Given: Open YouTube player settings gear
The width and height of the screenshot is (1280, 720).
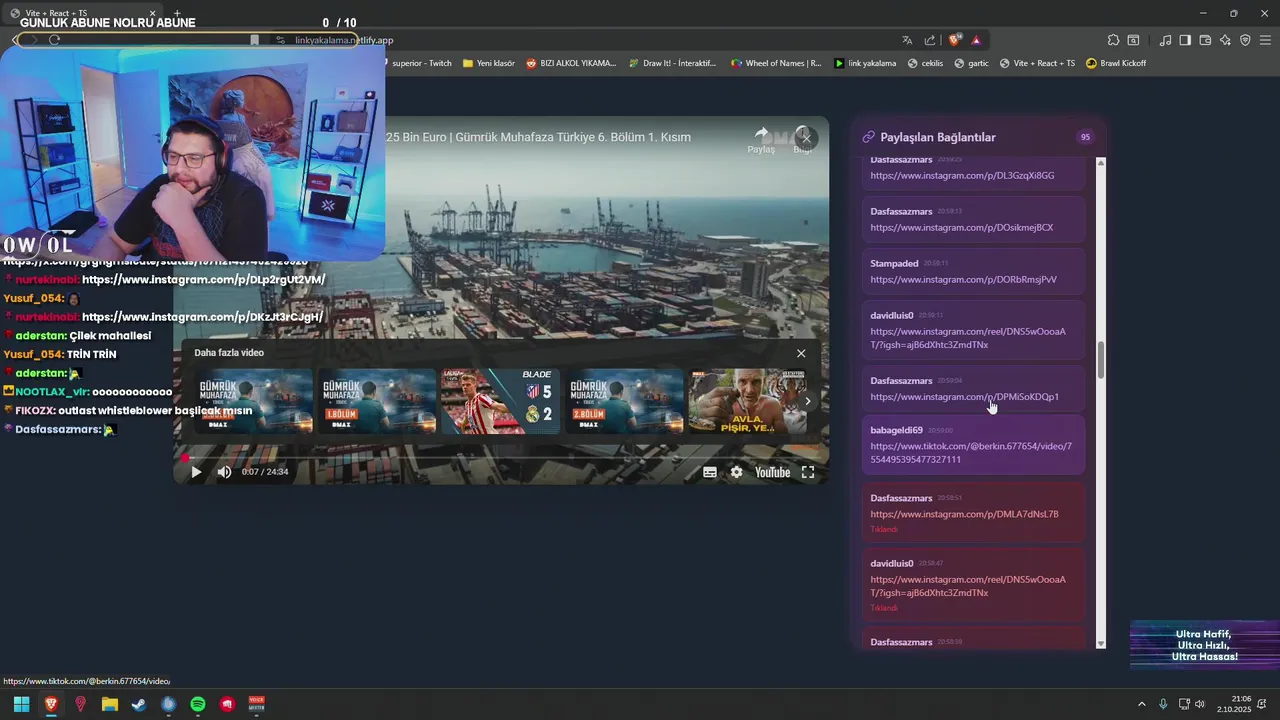Looking at the screenshot, I should pyautogui.click(x=737, y=472).
